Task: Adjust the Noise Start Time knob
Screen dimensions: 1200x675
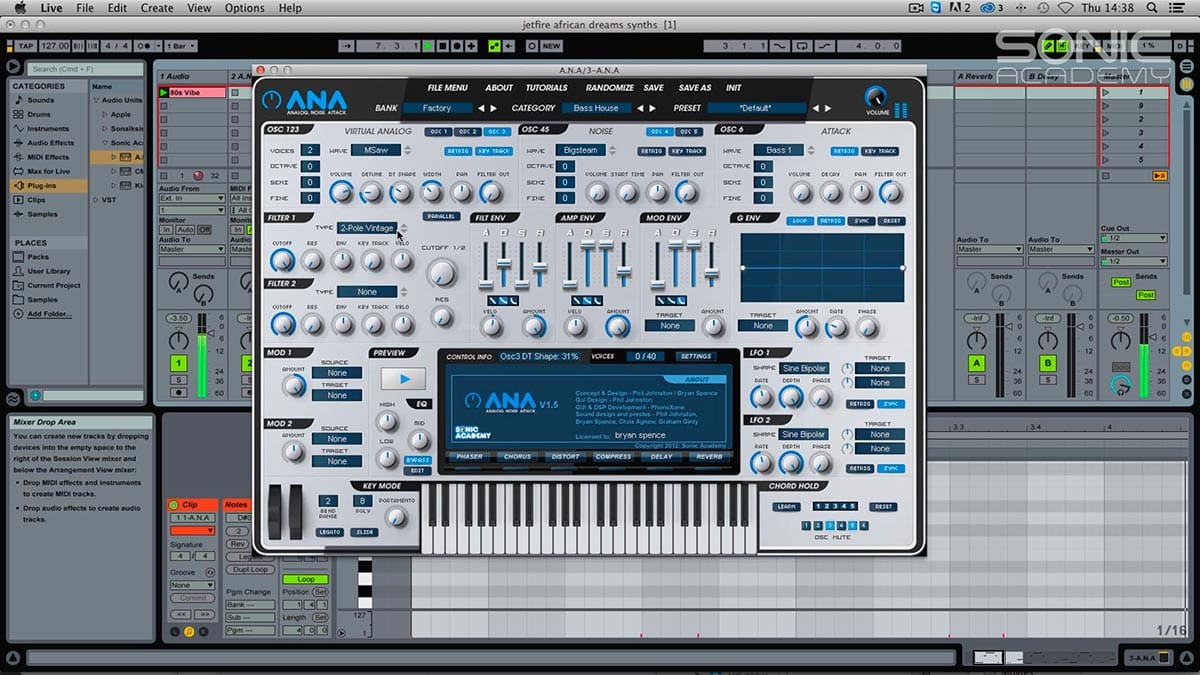Action: coord(628,192)
